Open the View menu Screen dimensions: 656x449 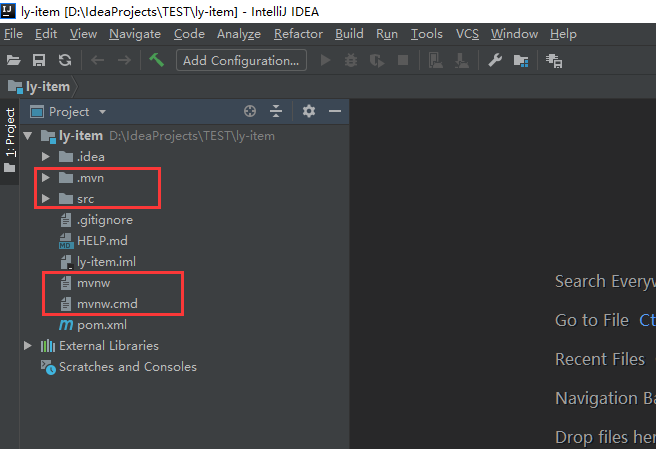click(x=83, y=34)
